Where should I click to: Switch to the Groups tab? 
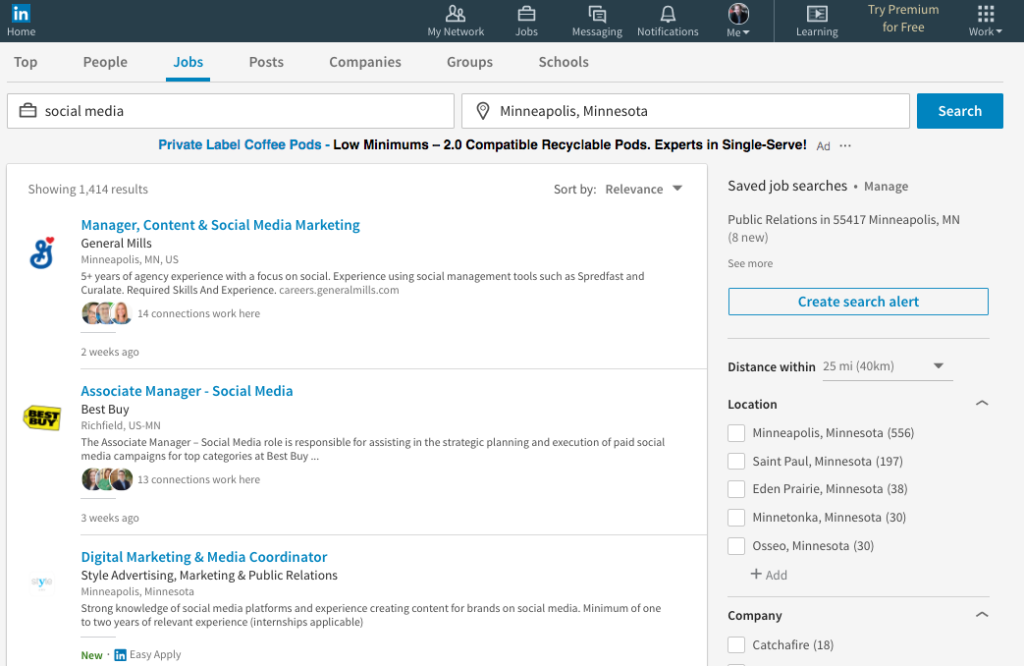470,62
